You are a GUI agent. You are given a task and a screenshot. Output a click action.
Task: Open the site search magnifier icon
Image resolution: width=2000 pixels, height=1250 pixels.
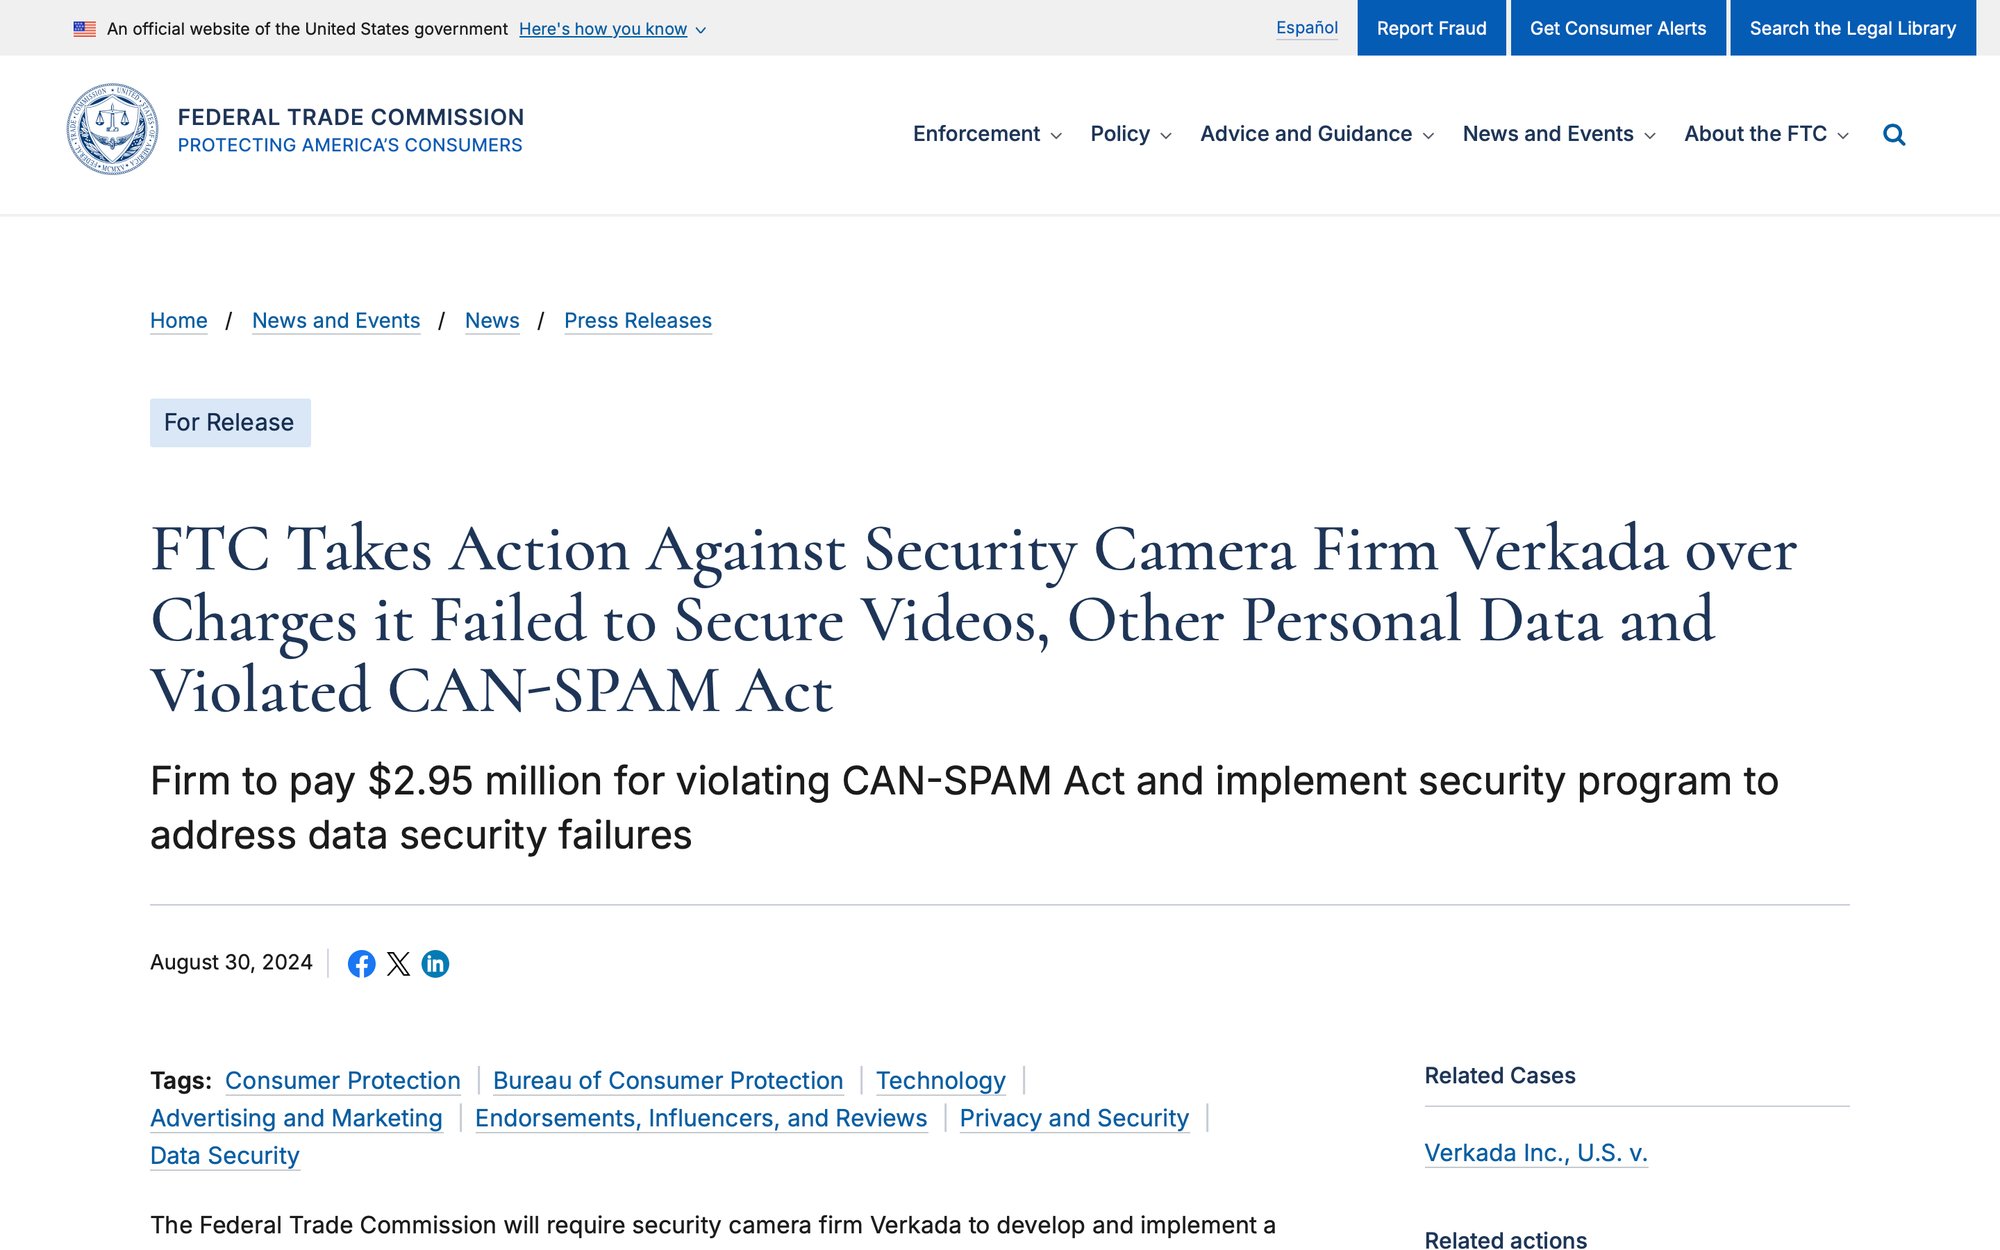point(1894,134)
